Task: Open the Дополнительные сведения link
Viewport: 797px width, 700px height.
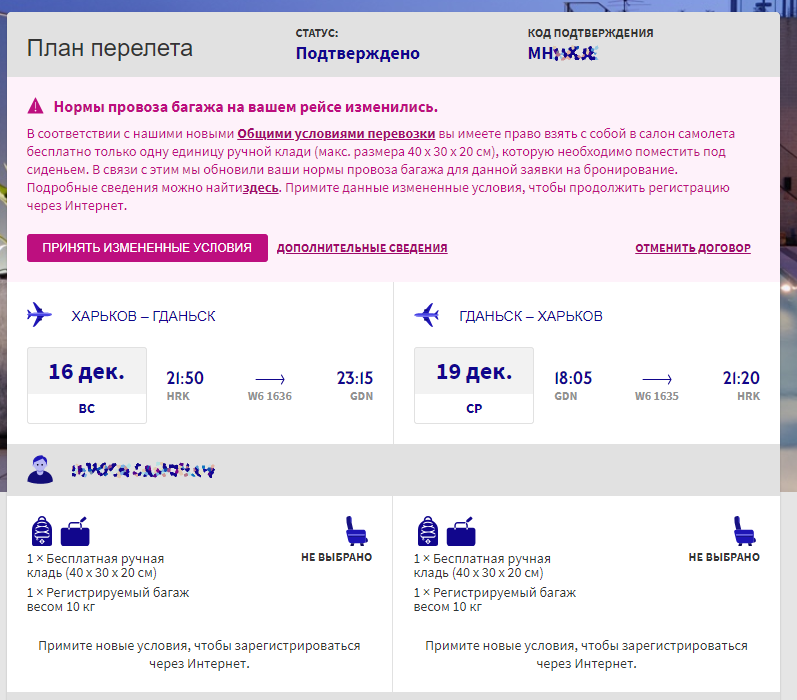Action: pos(362,248)
